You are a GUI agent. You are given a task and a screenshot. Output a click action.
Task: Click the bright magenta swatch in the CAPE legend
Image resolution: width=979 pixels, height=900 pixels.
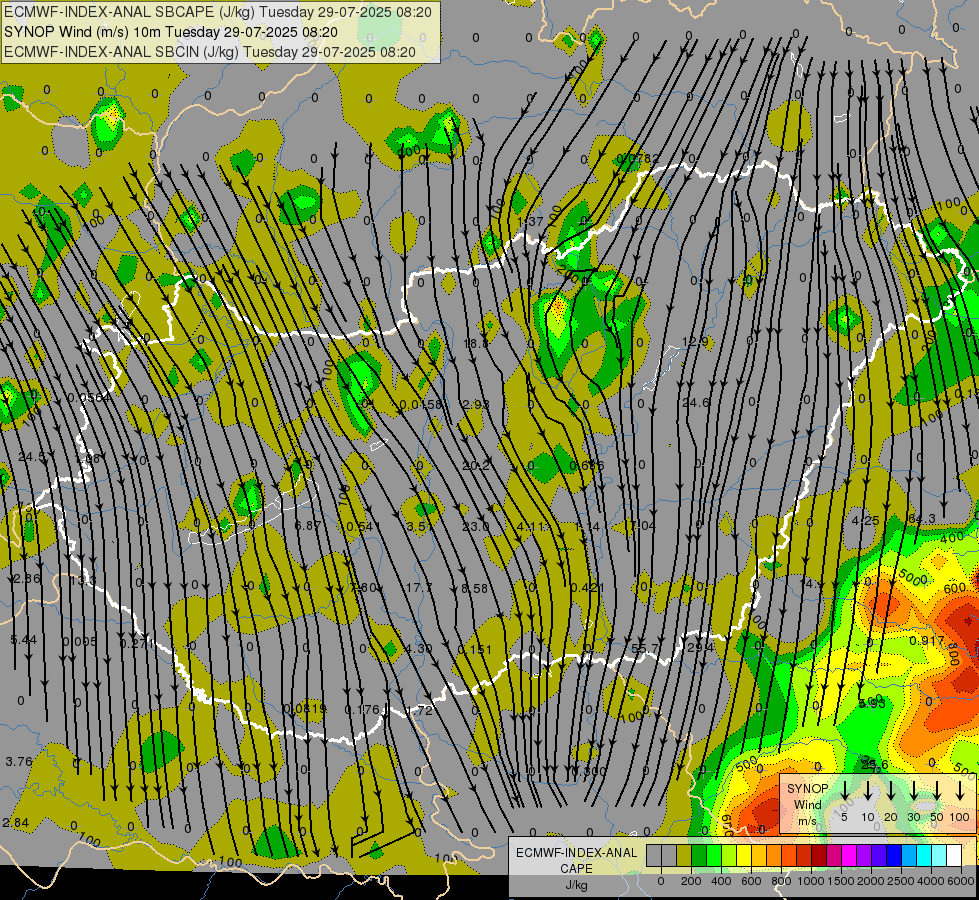click(x=849, y=855)
